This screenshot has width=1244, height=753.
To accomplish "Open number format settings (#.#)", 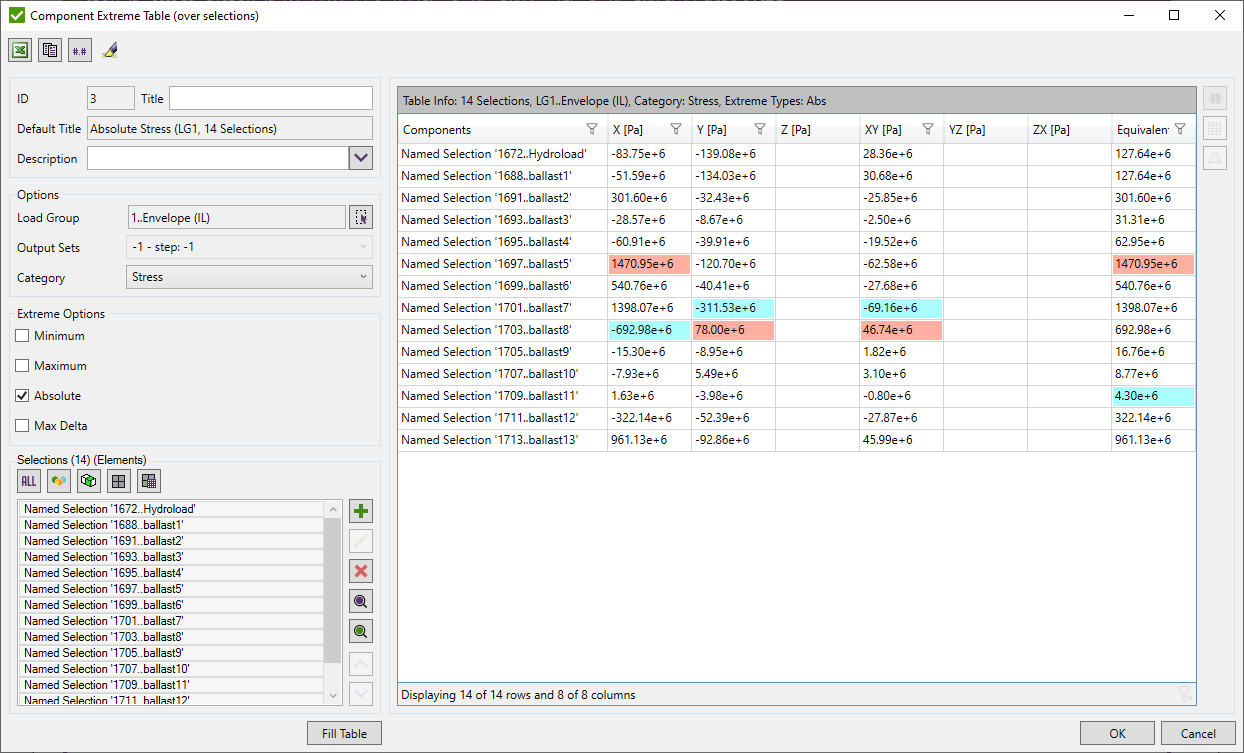I will 79,49.
